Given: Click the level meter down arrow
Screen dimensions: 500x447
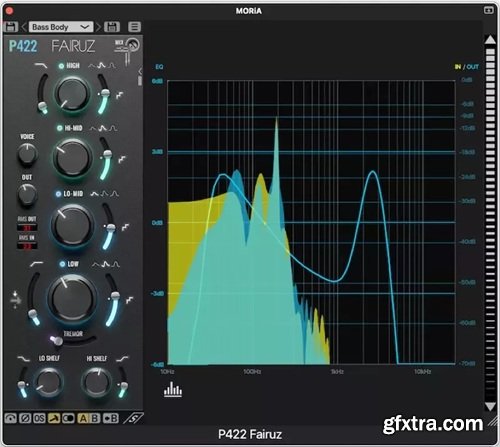Looking at the screenshot, I should (490, 407).
